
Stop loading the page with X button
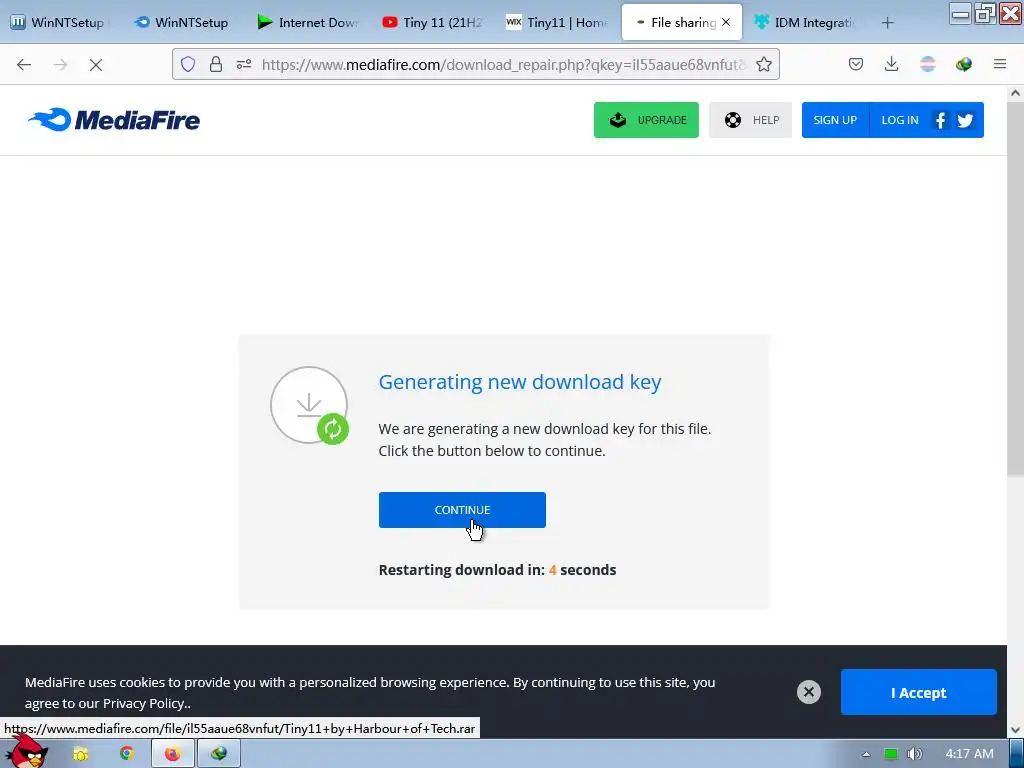[x=96, y=64]
